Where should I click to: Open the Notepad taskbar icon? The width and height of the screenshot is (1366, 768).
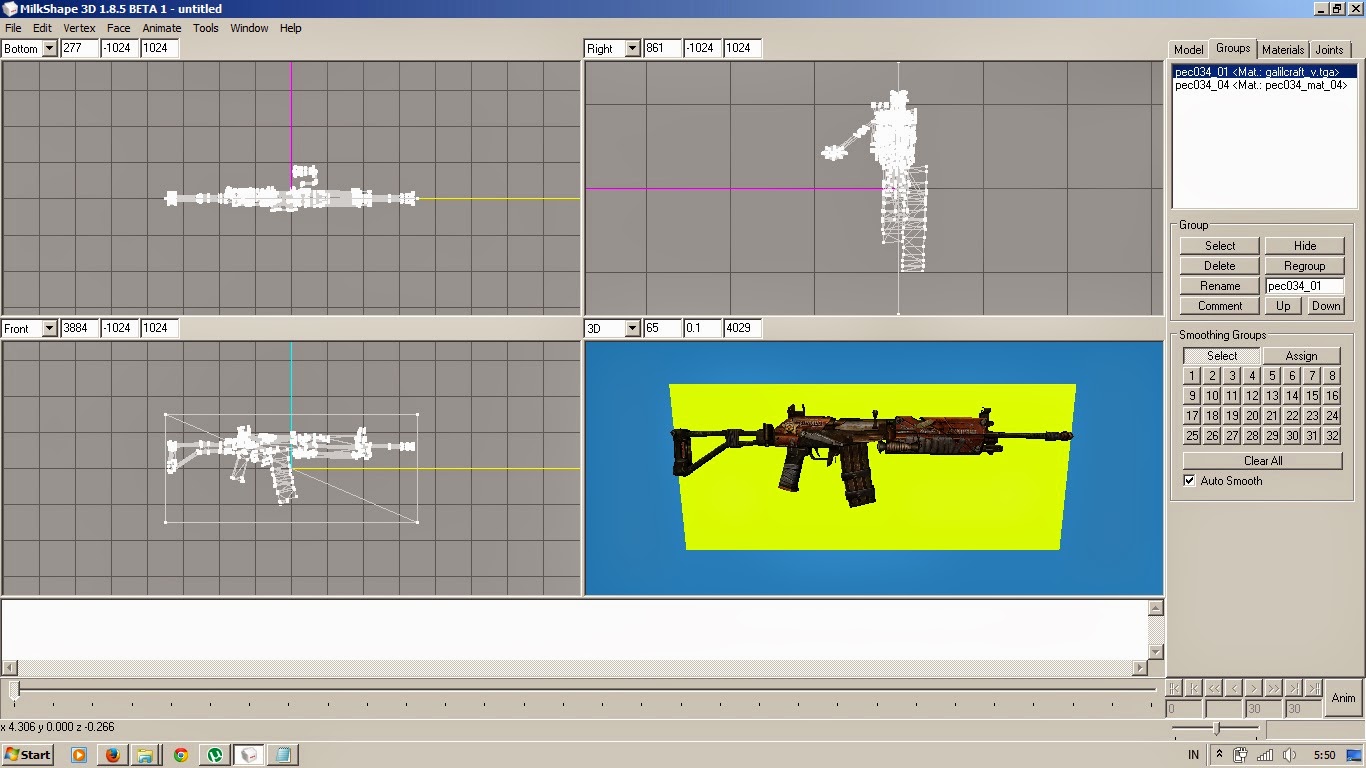tap(283, 755)
